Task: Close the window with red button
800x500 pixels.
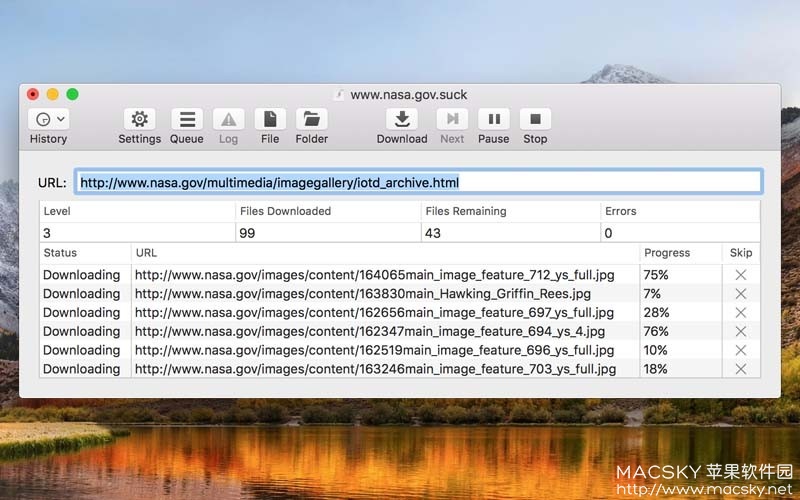Action: [x=33, y=94]
